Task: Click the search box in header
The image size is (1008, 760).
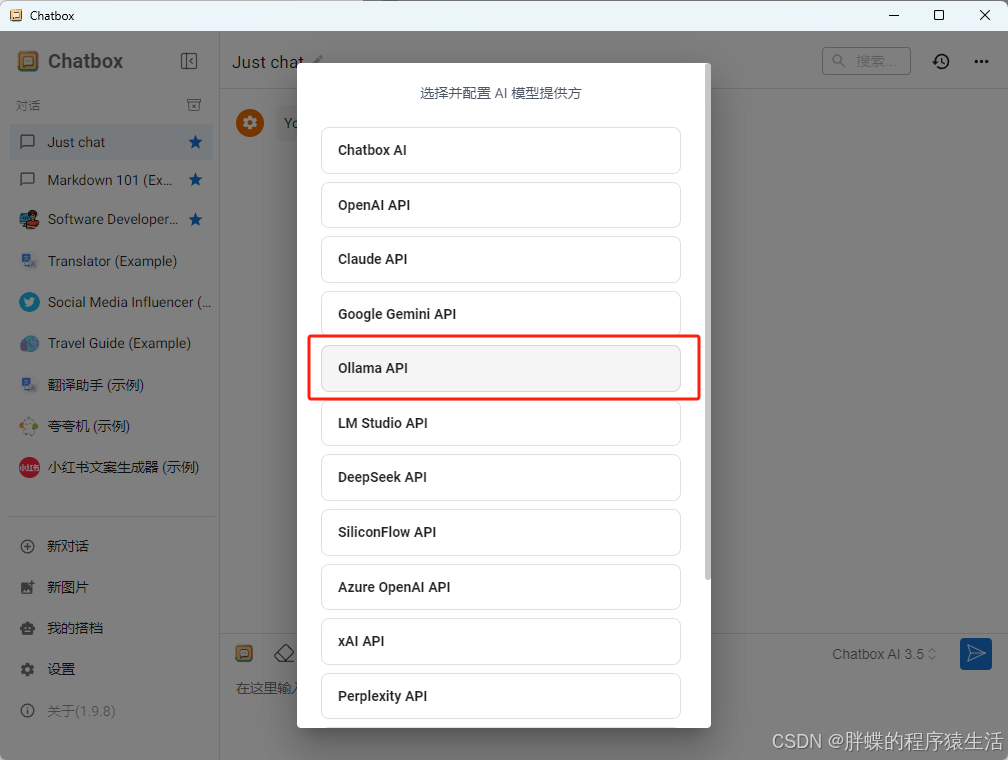Action: coord(866,61)
